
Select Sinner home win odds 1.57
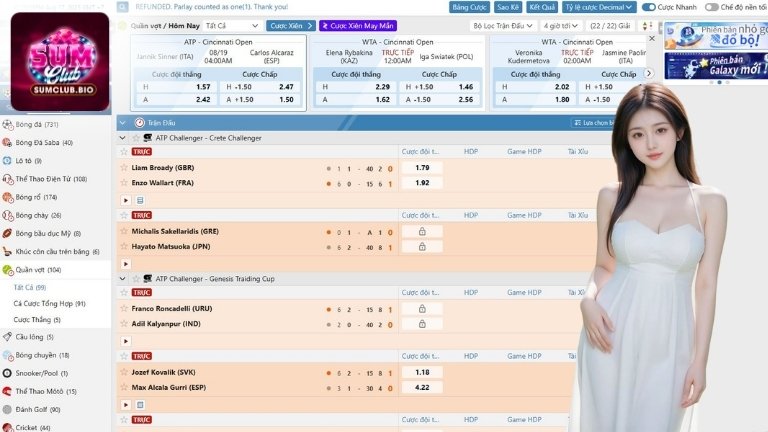click(x=177, y=87)
